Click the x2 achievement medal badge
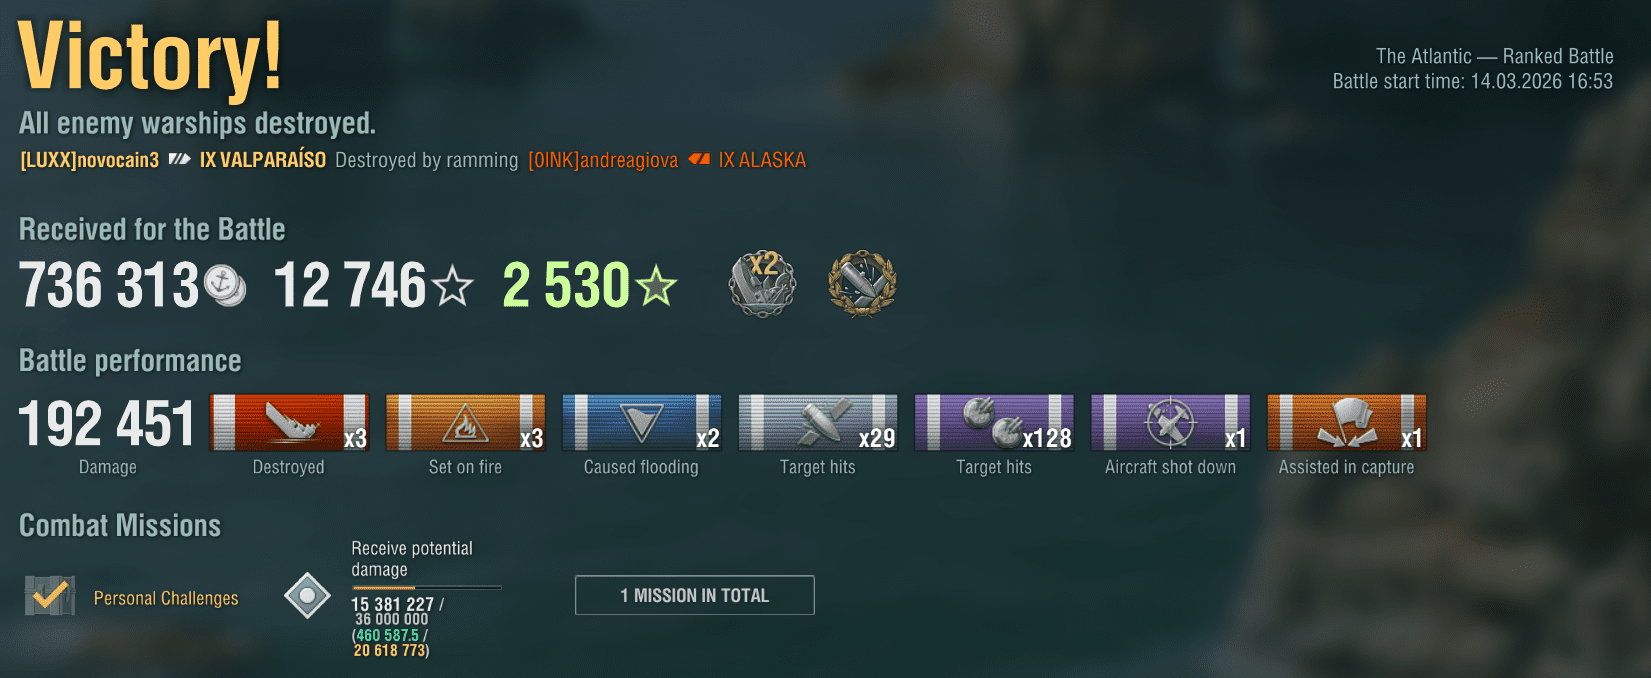Viewport: 1651px width, 678px height. (x=762, y=284)
